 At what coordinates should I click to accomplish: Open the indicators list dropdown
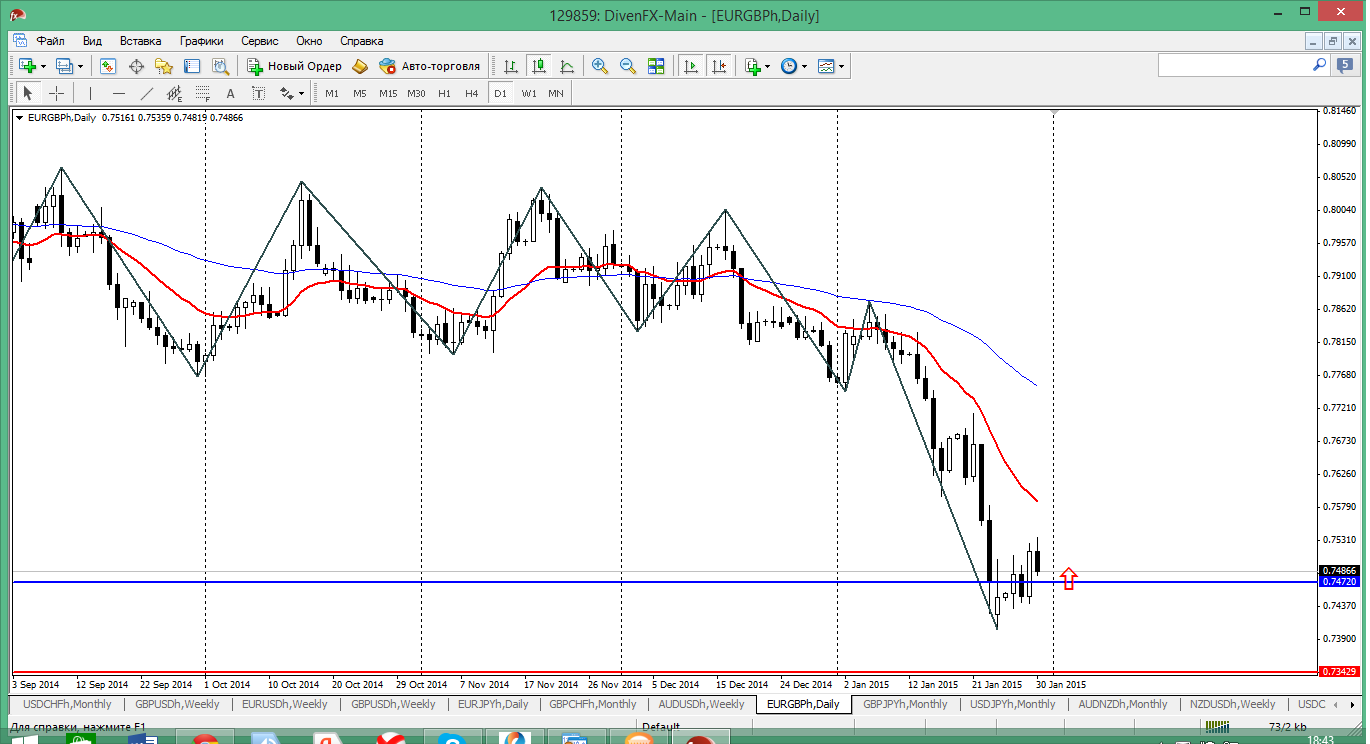click(x=767, y=66)
